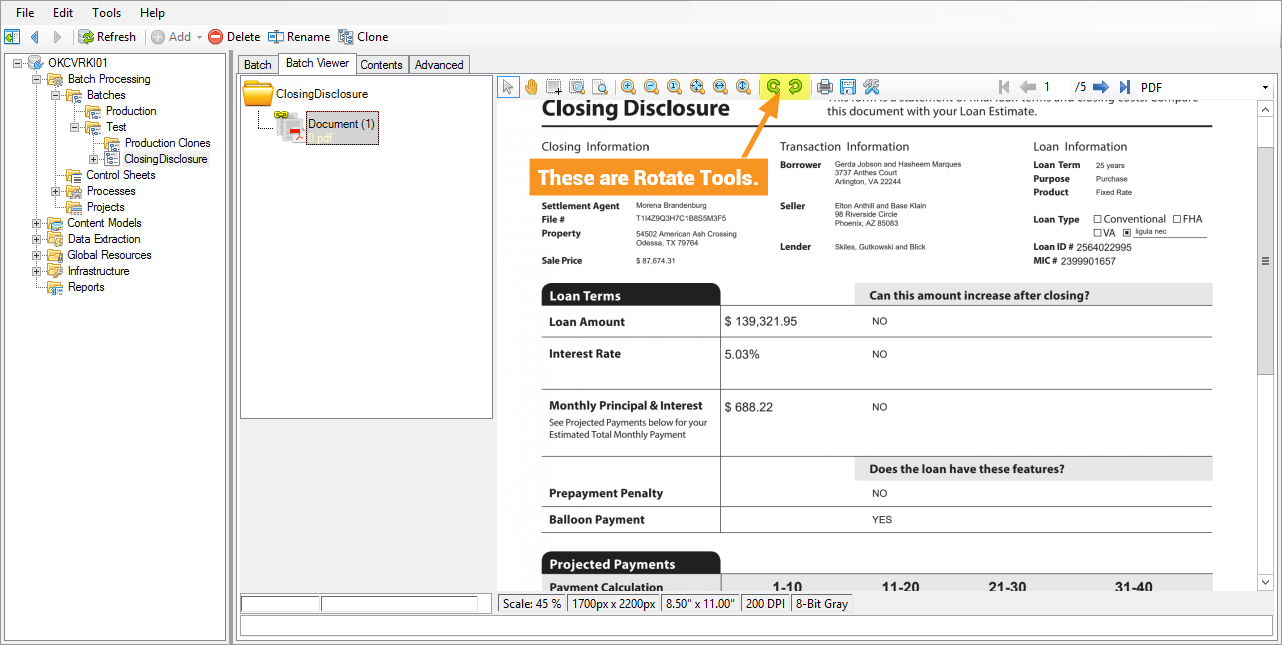Click the Refresh button
Viewport: 1282px width, 645px height.
[x=107, y=37]
